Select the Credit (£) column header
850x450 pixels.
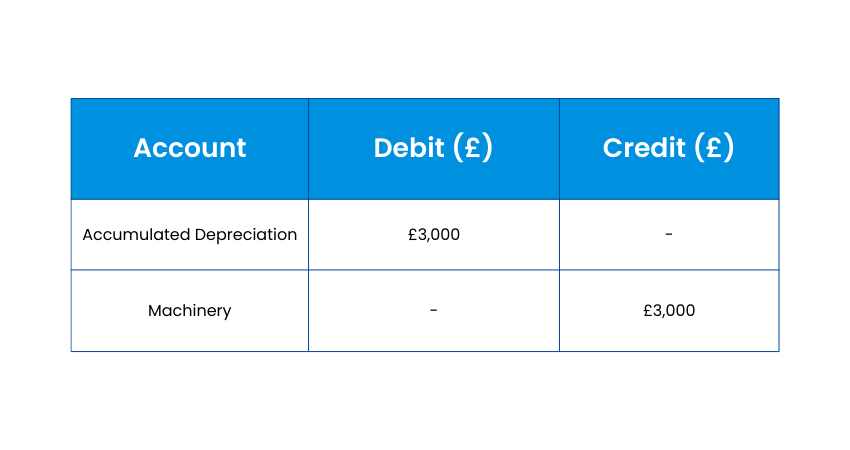tap(668, 148)
